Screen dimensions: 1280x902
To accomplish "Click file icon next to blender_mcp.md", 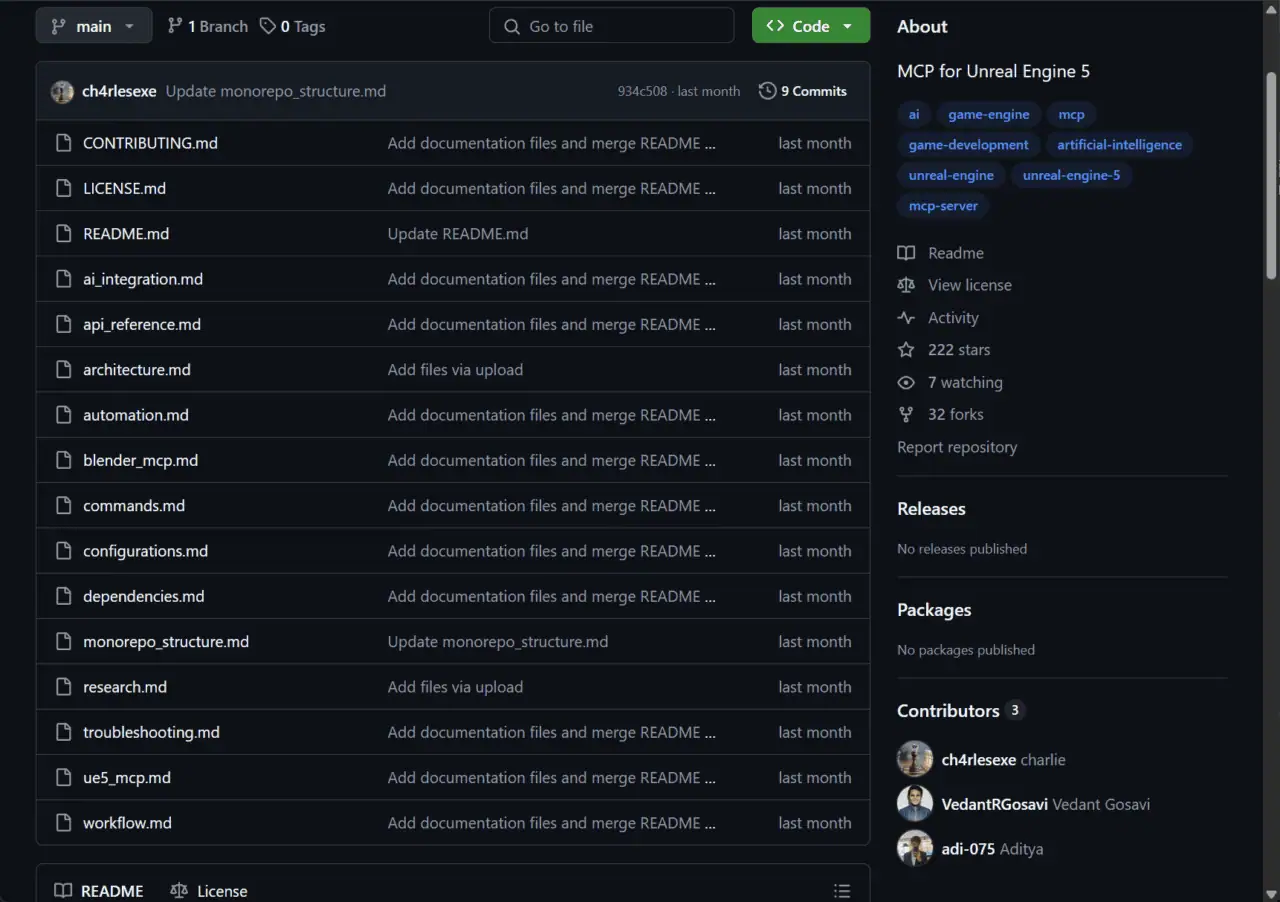I will coord(63,460).
